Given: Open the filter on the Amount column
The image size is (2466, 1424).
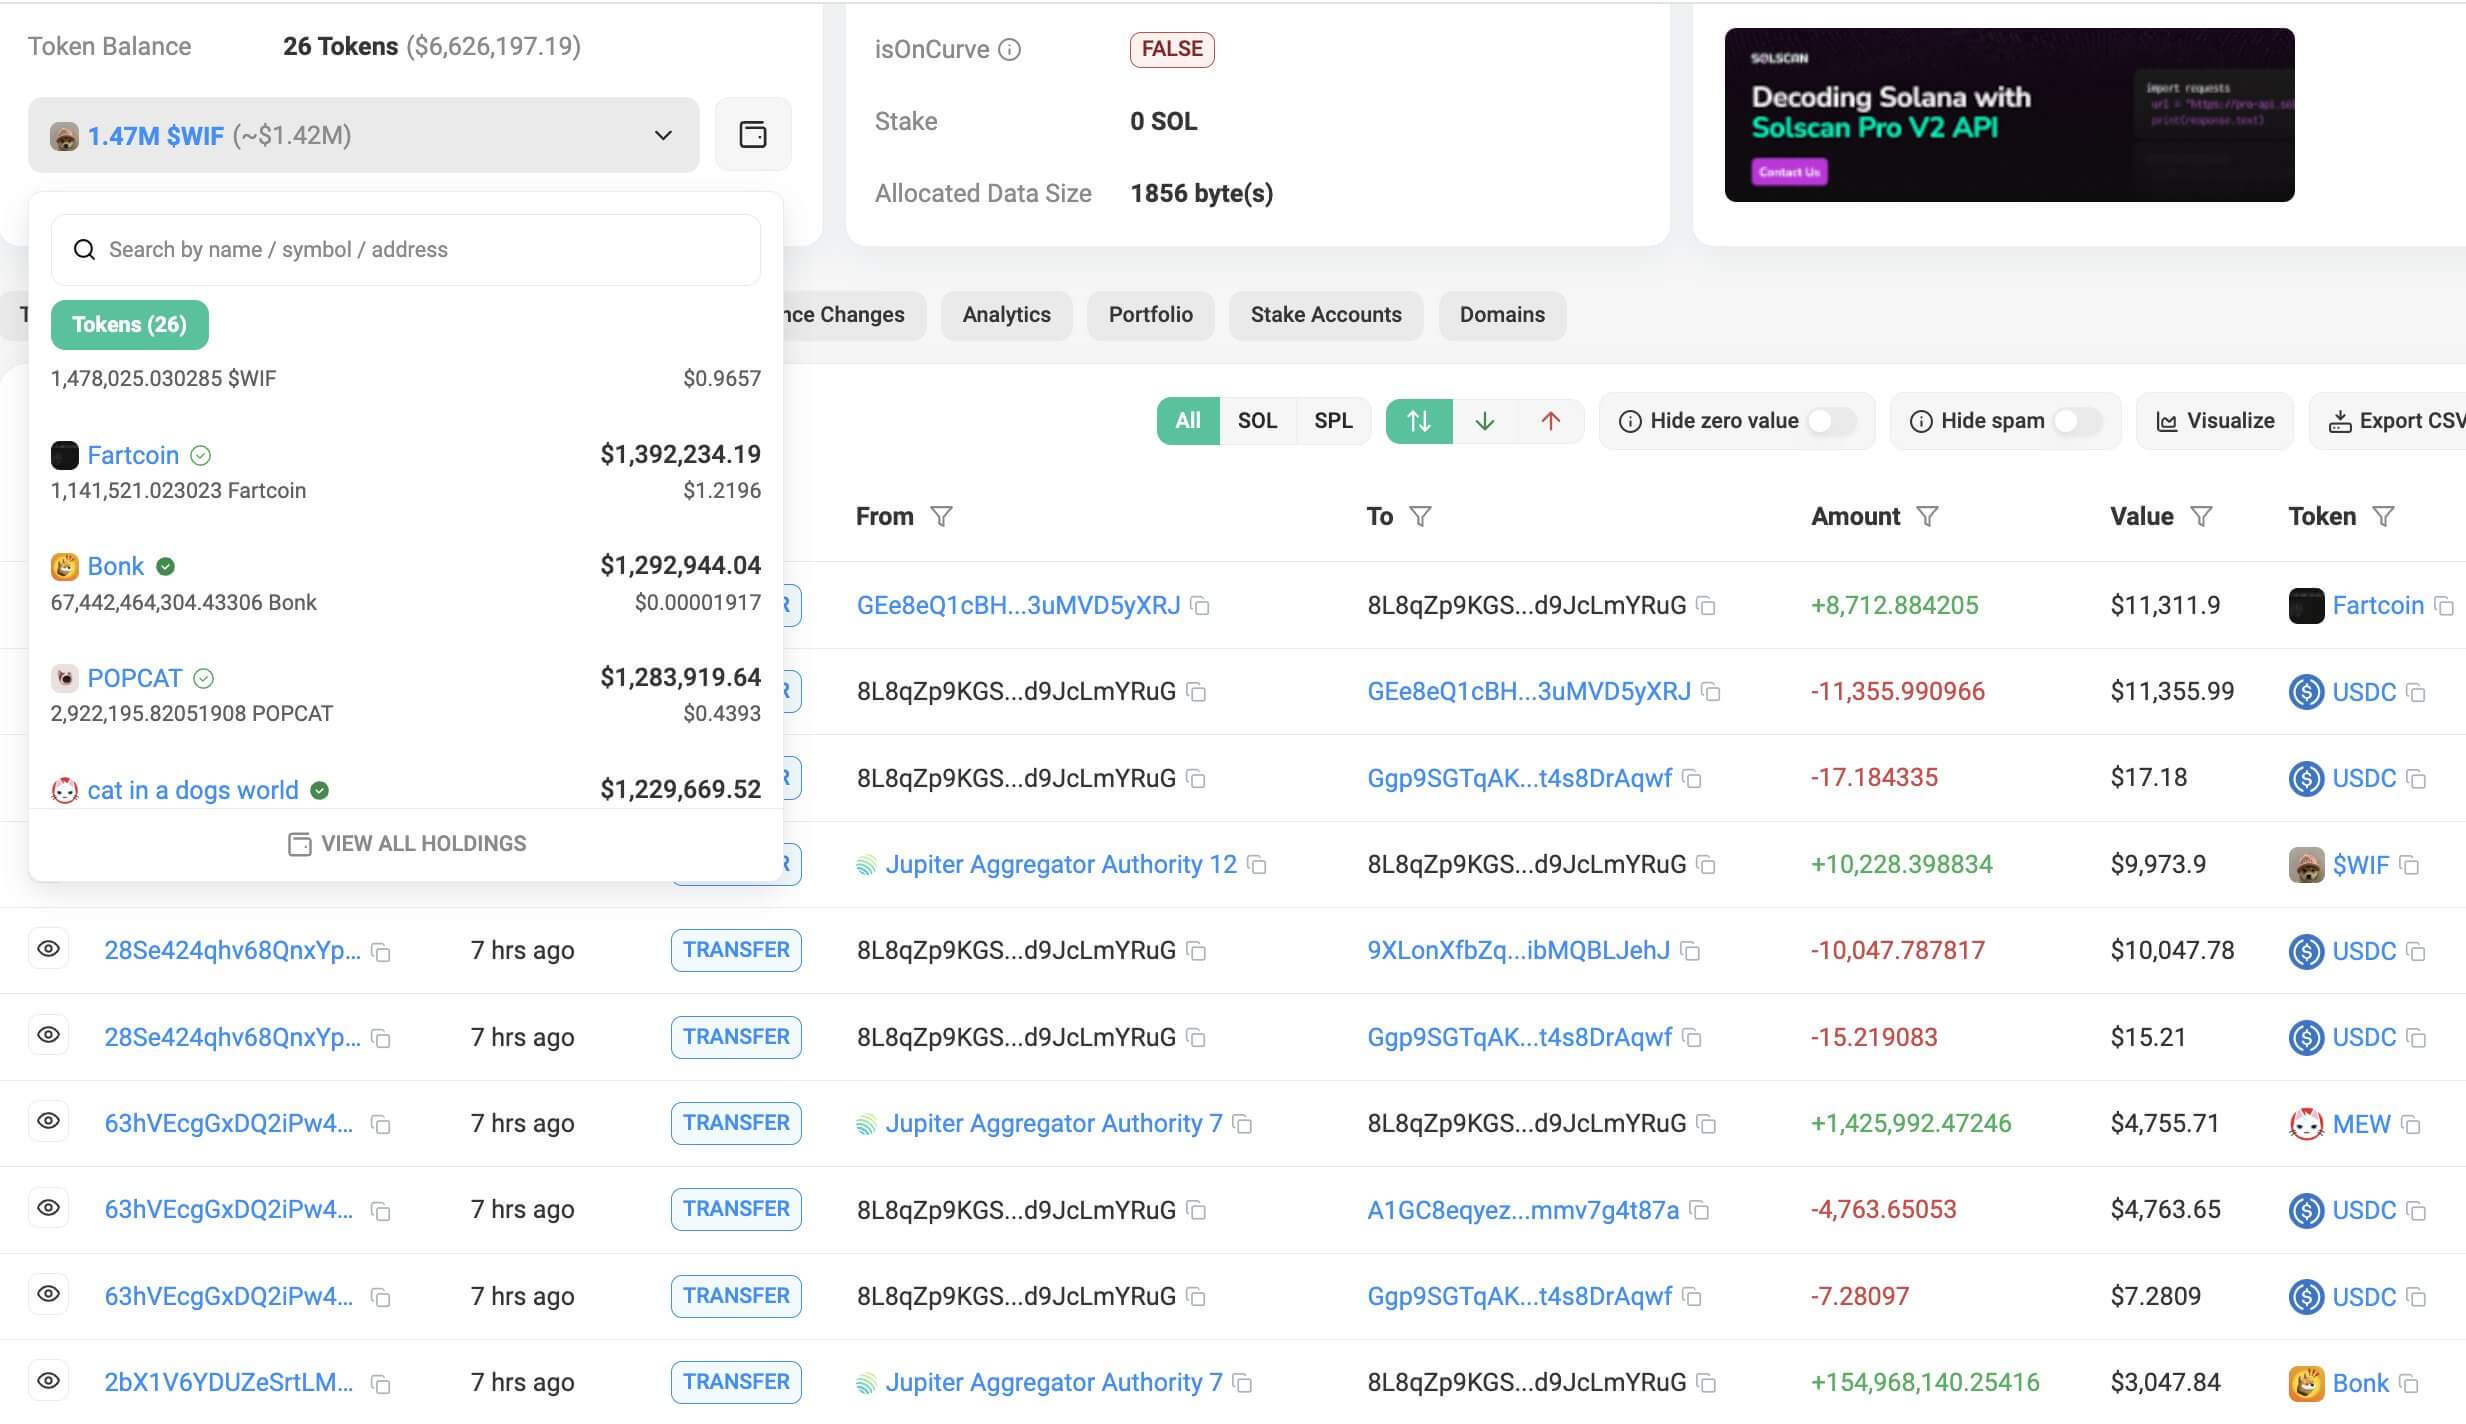Looking at the screenshot, I should pos(1928,516).
